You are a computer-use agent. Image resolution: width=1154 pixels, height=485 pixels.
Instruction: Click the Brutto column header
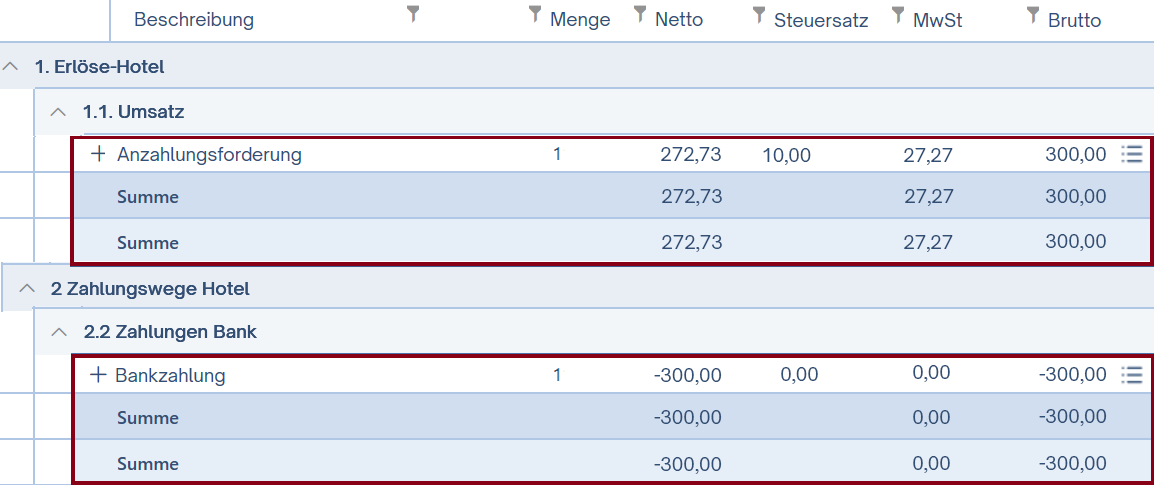[x=1074, y=20]
